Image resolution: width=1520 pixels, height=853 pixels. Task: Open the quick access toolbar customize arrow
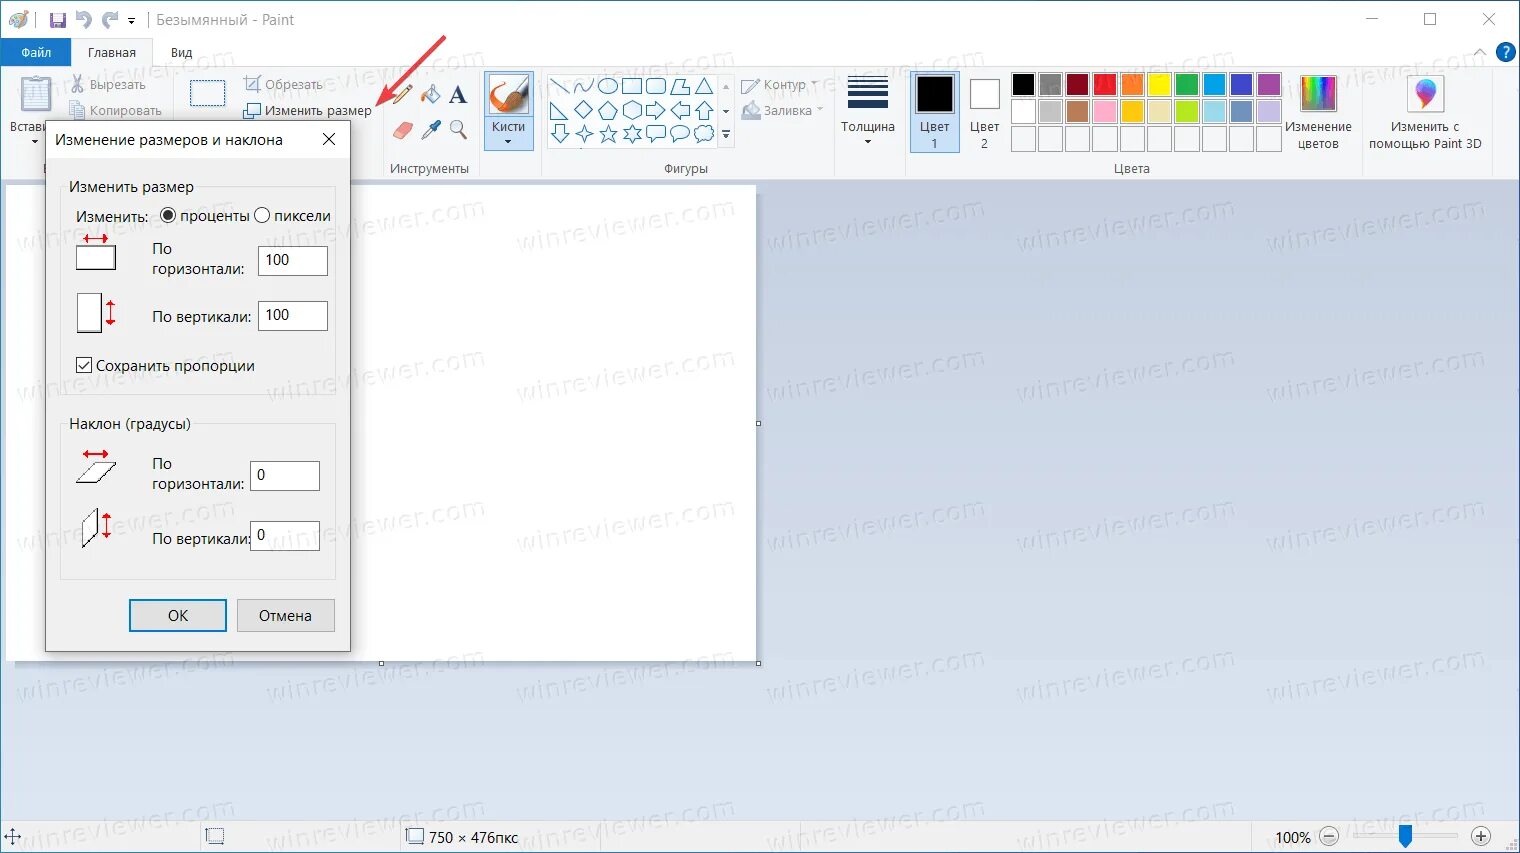(131, 21)
